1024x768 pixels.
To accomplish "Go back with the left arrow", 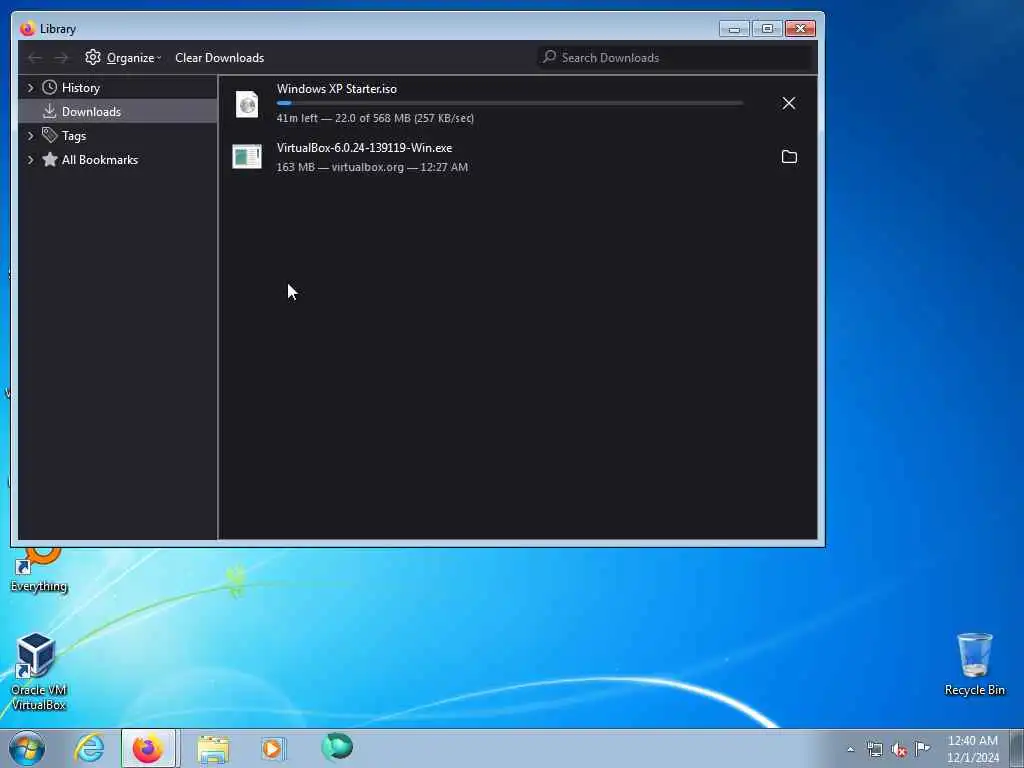I will [x=35, y=58].
